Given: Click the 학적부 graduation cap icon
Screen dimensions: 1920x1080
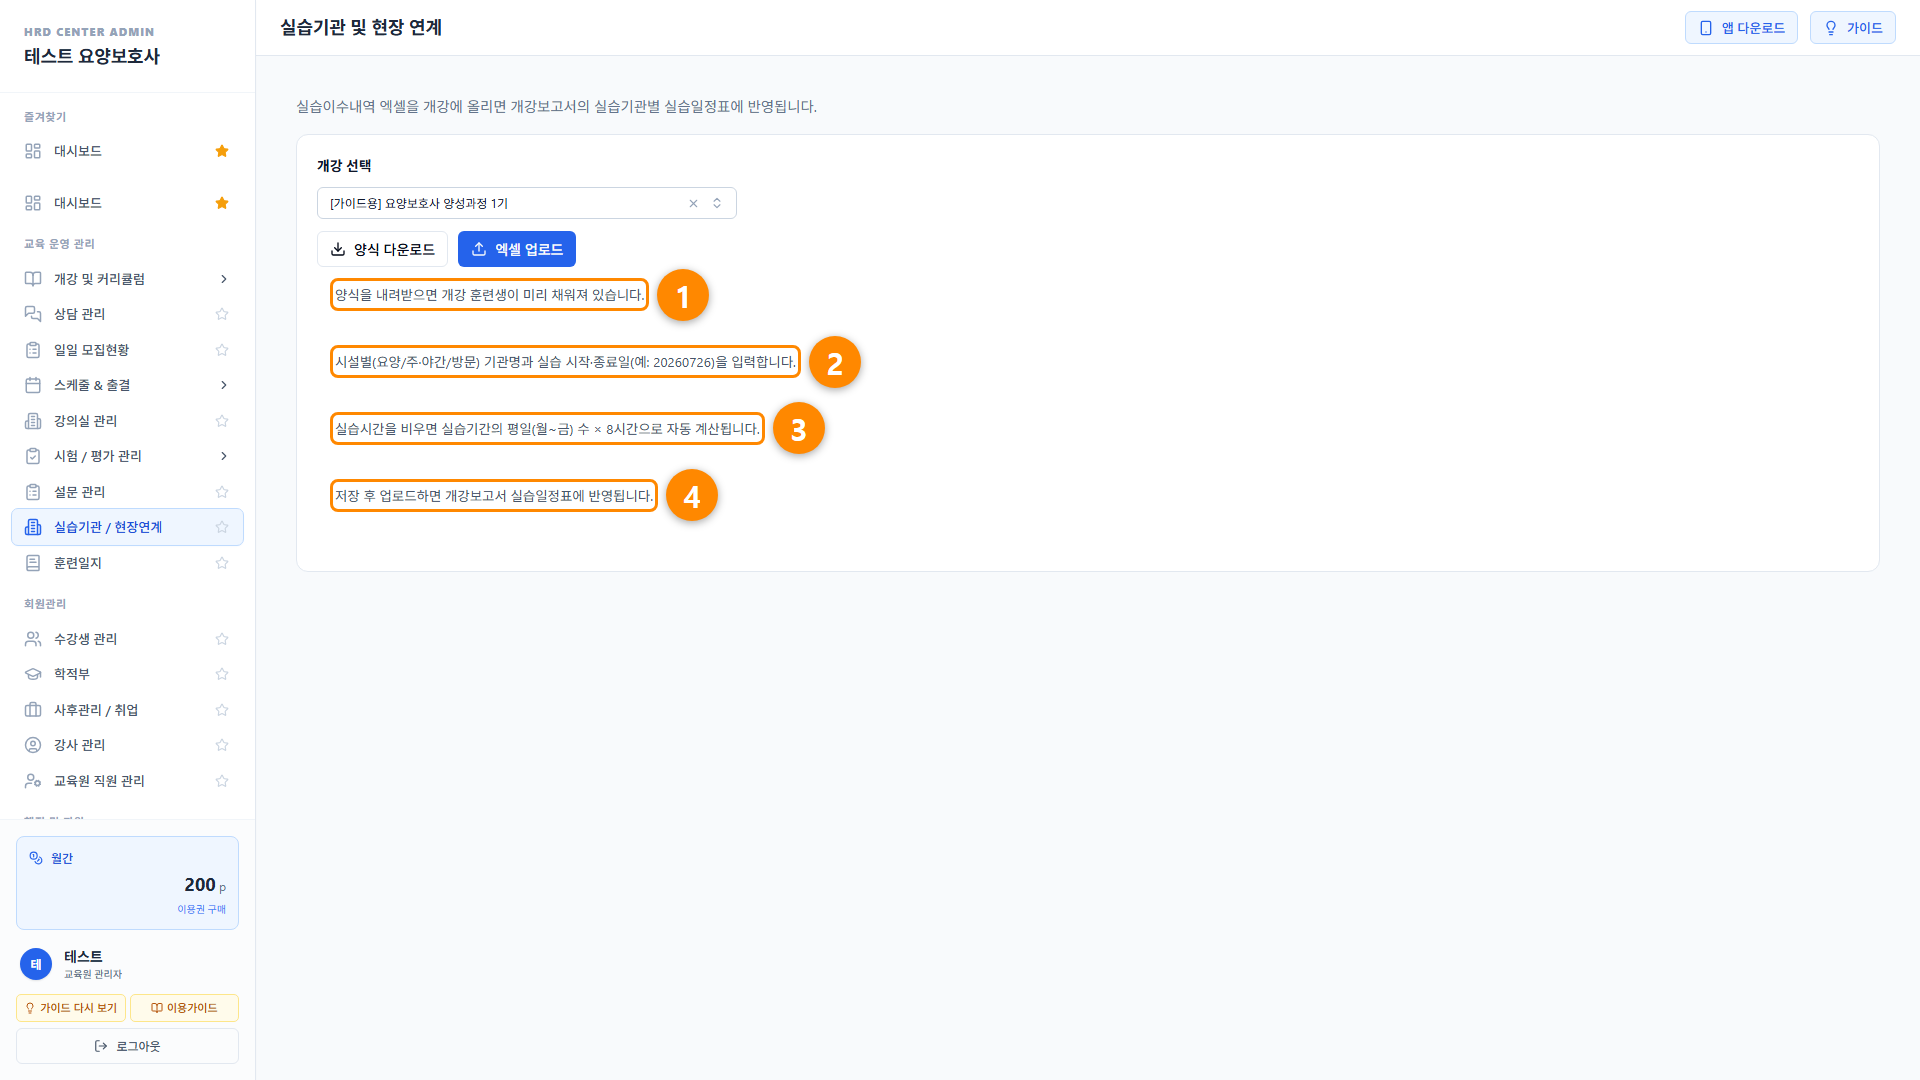Looking at the screenshot, I should 33,674.
